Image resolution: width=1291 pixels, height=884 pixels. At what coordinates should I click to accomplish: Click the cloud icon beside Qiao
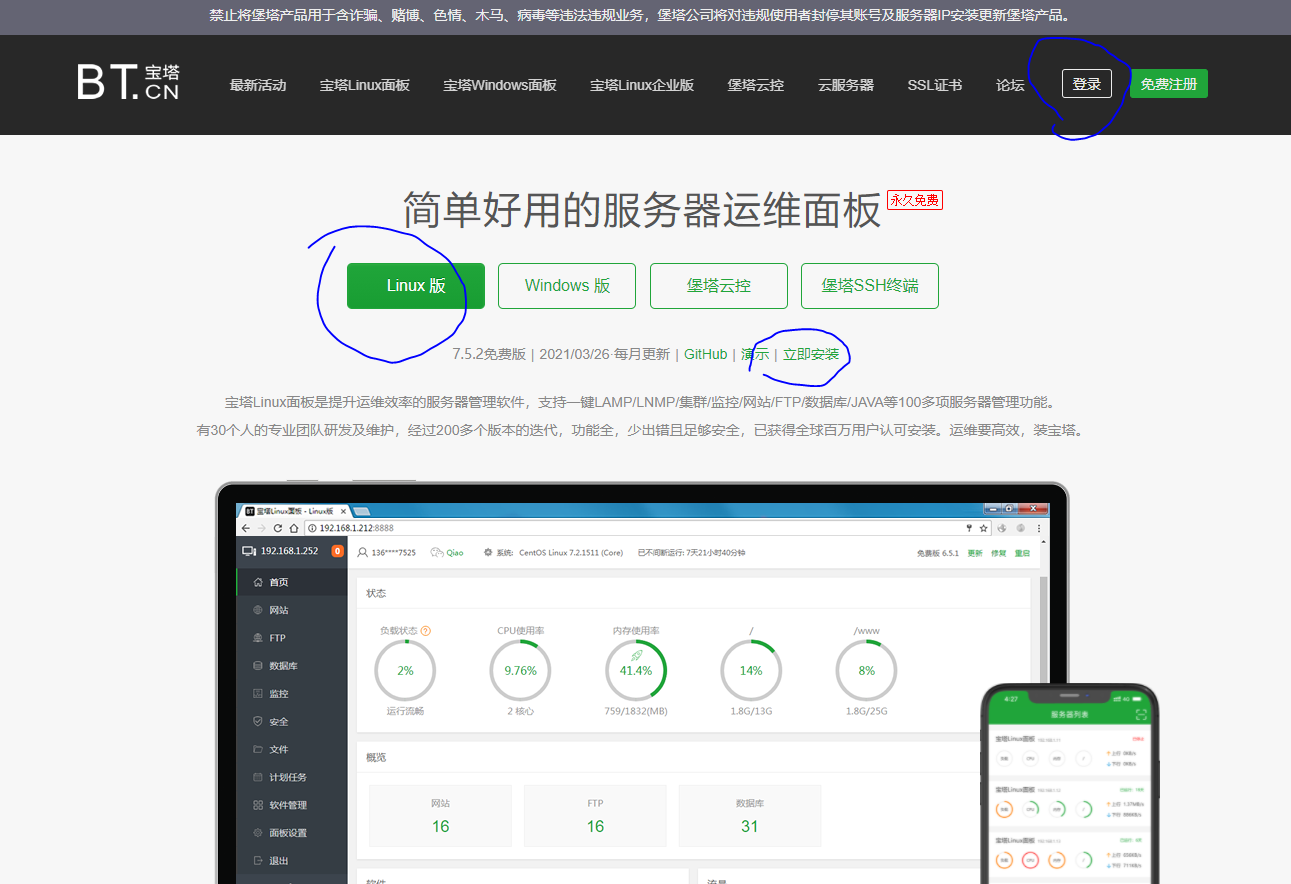click(437, 552)
